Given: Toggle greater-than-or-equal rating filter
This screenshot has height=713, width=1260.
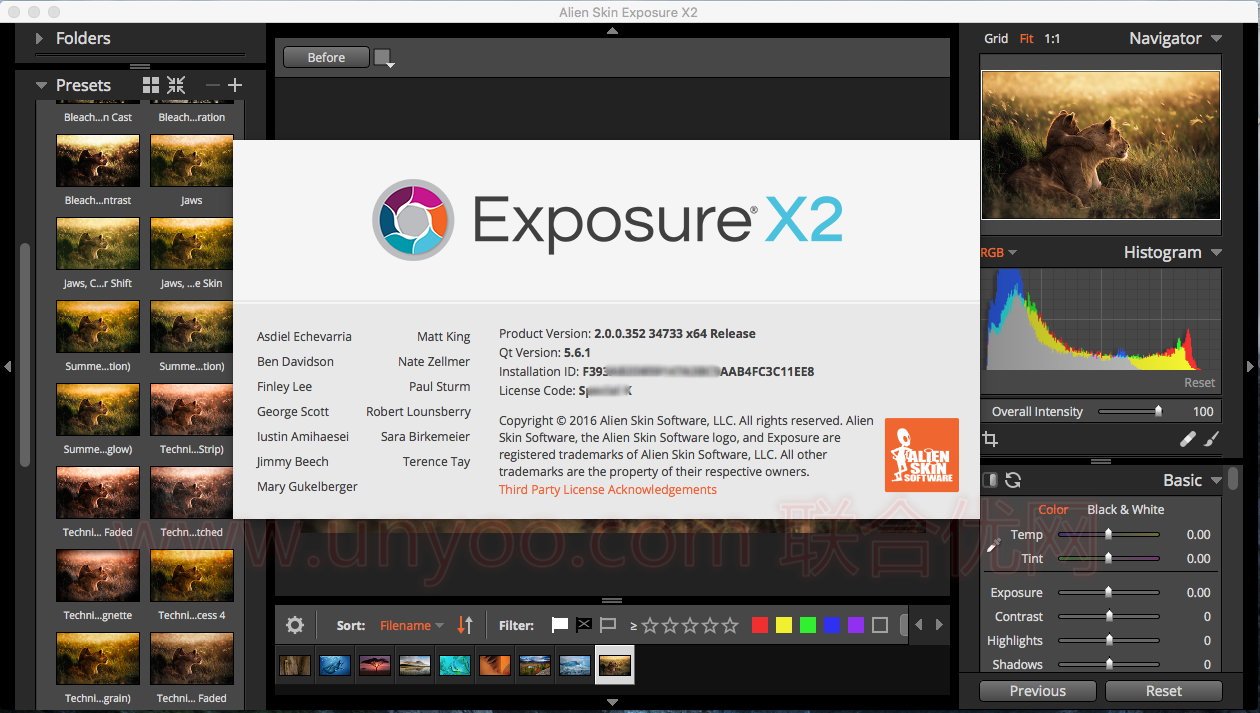Looking at the screenshot, I should pos(634,626).
